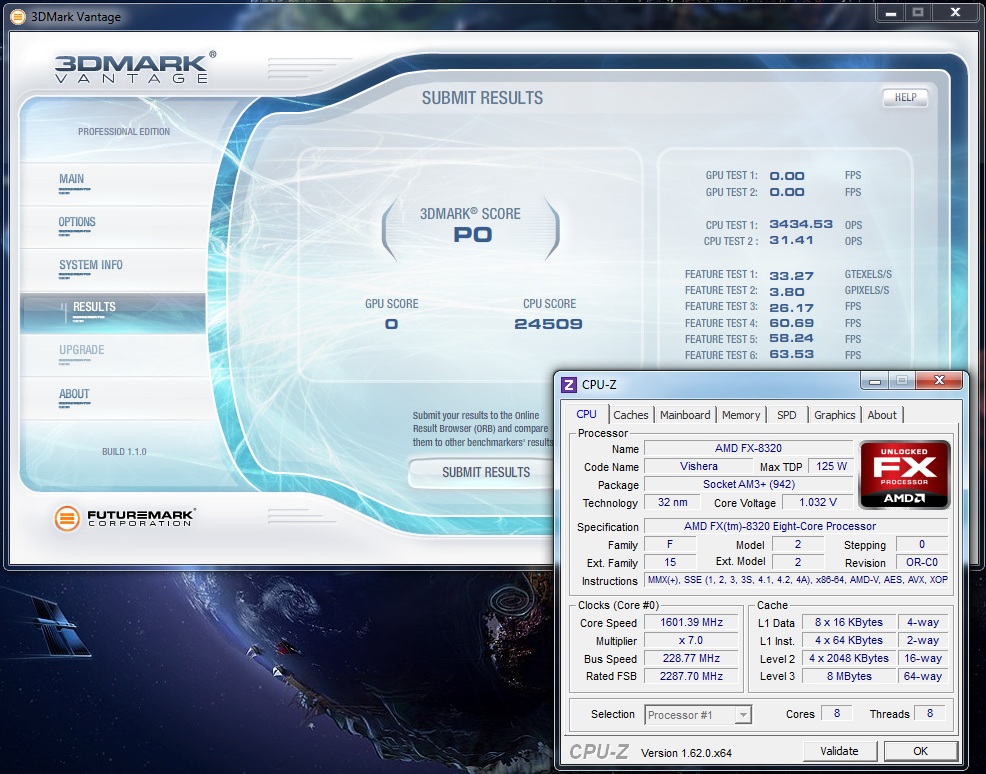Click the Validate button
Screen dimensions: 986x774
click(x=839, y=751)
